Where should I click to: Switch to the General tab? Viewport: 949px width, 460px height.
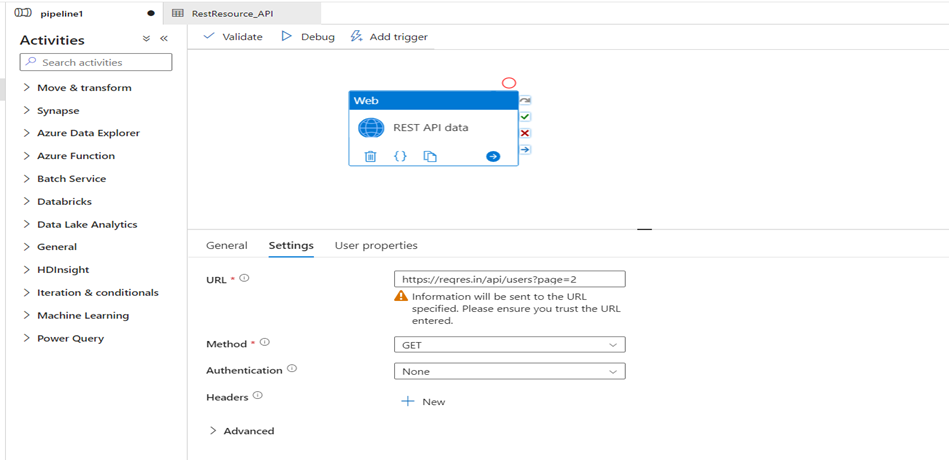(226, 246)
